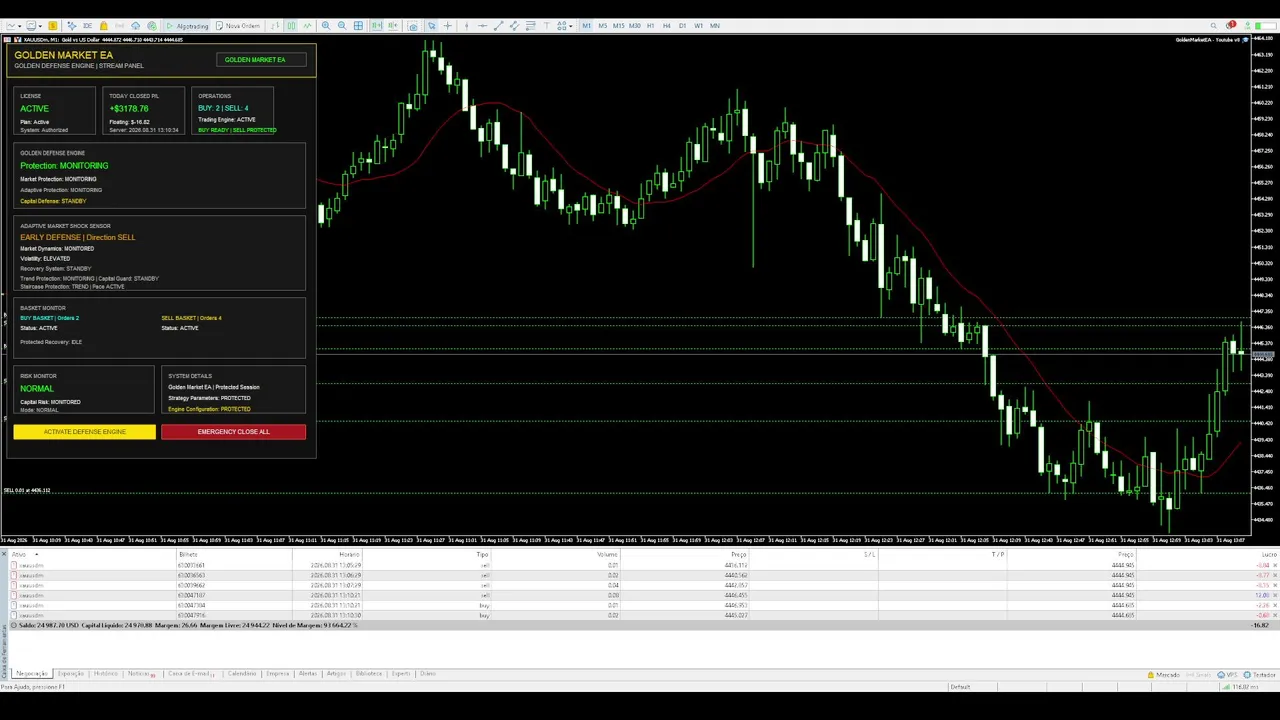Open the Histórico tab
Viewport: 1280px width, 720px height.
click(x=105, y=674)
